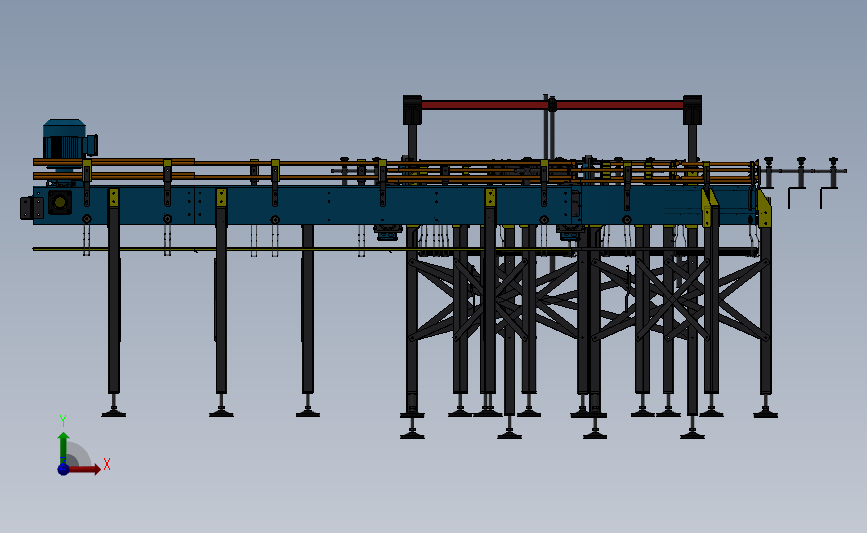867x533 pixels.
Task: Select the right black bracket holding the red bar
Action: (x=692, y=109)
